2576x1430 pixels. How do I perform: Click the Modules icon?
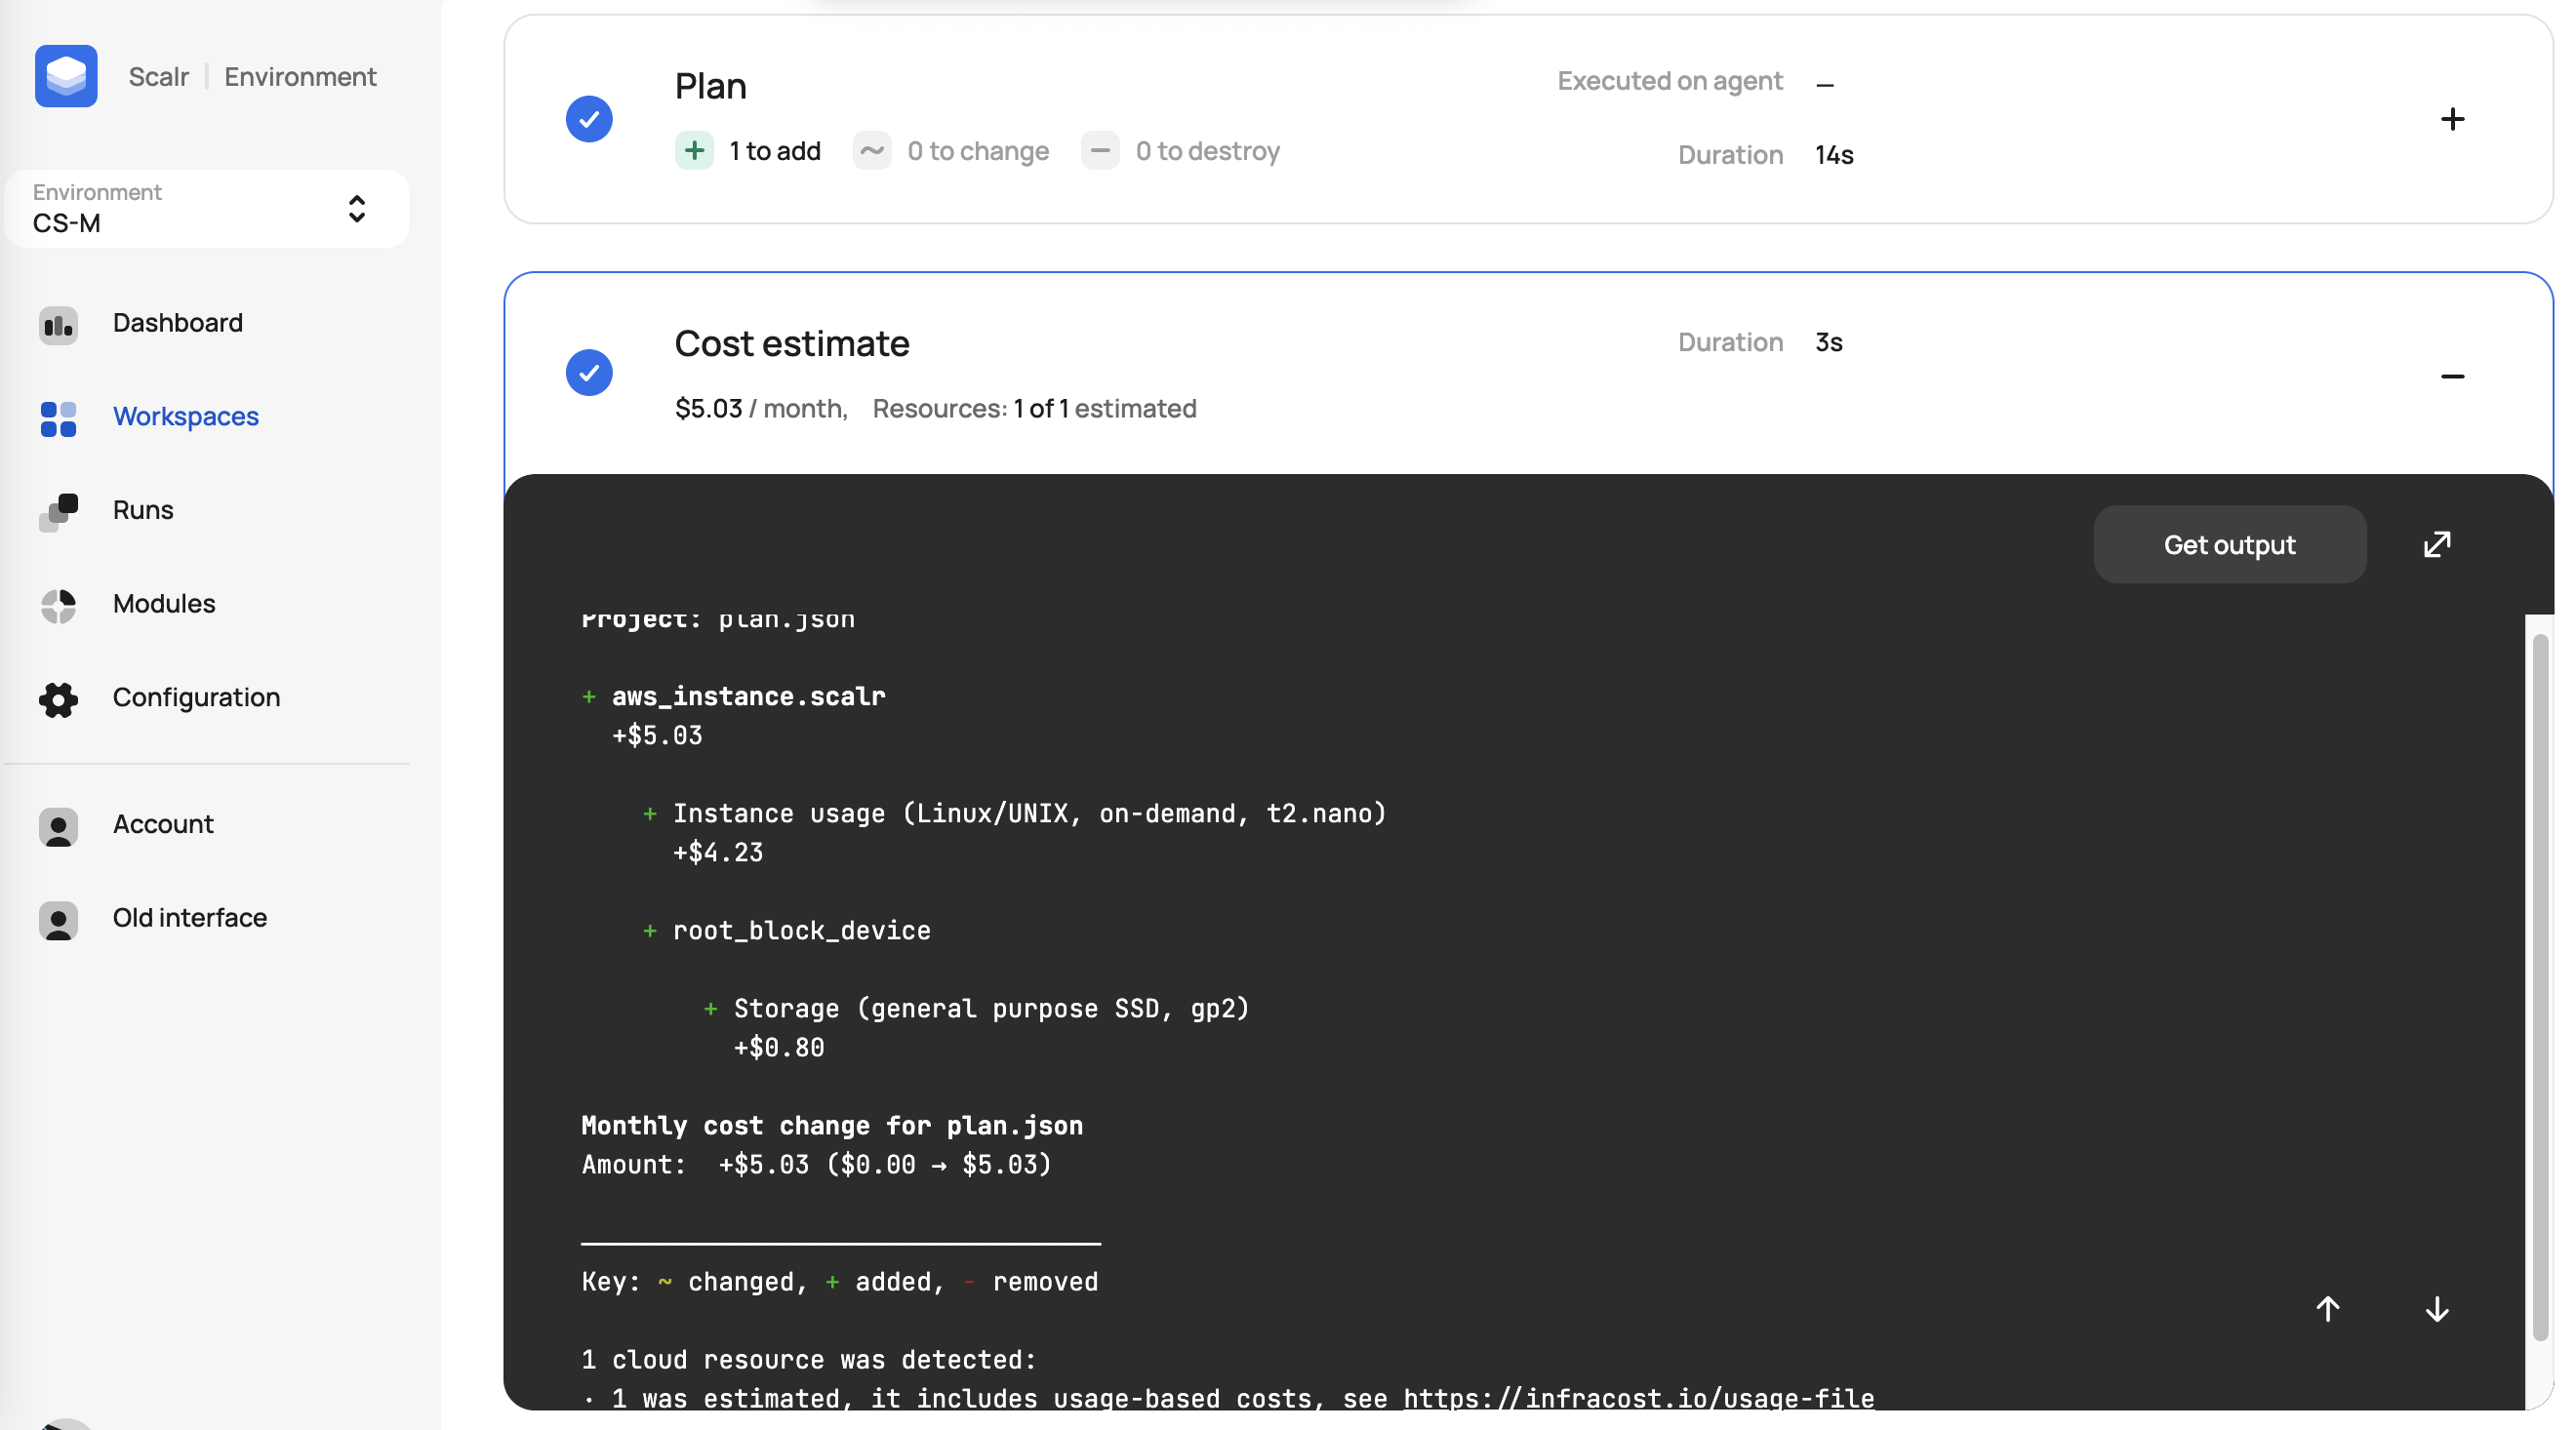point(58,605)
